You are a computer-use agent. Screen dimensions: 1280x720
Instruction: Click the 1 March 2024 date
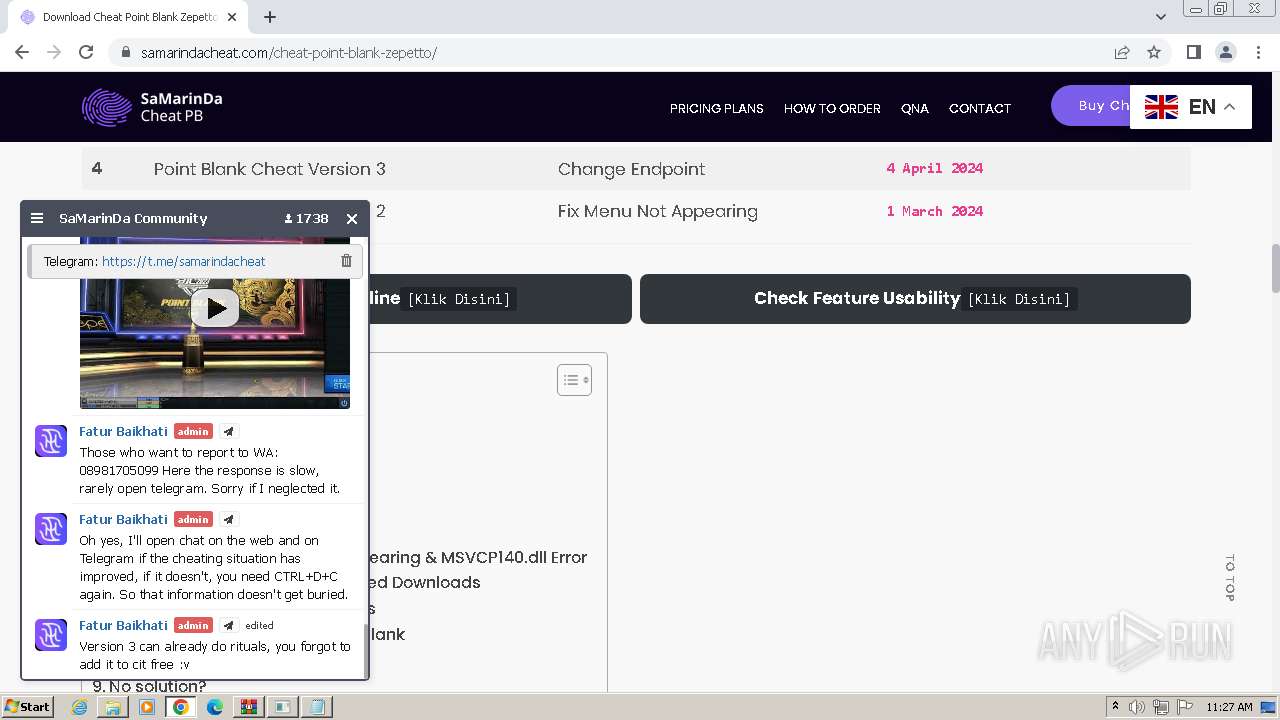pyautogui.click(x=935, y=211)
